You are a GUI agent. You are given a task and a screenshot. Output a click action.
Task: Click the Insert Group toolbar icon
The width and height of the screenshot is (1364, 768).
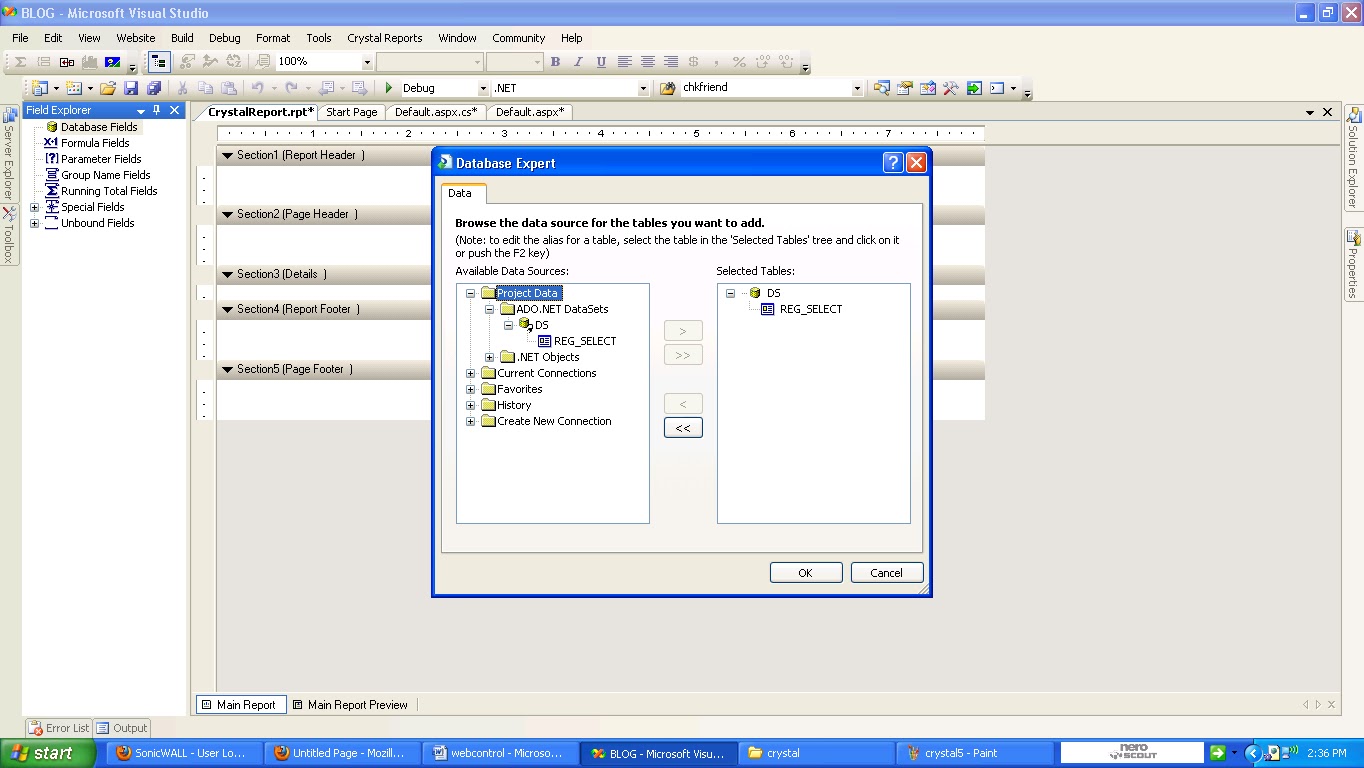[x=43, y=62]
